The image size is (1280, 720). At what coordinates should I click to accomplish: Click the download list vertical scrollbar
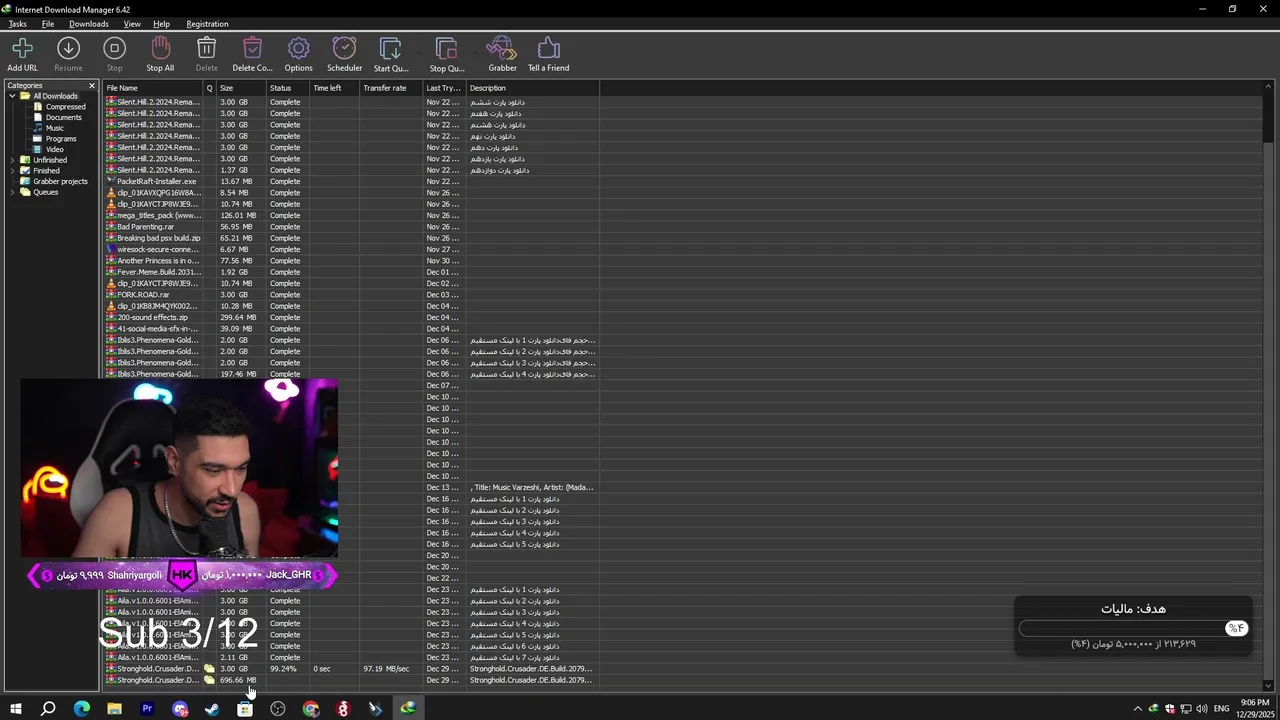pos(1269,387)
